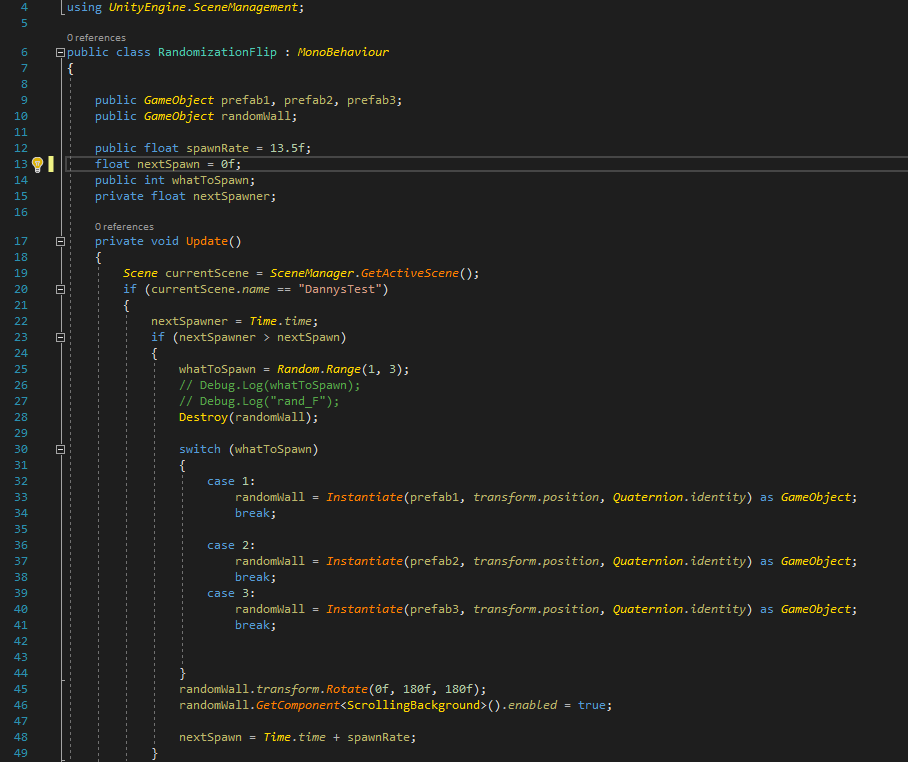Click the yellow change marker beside line 13
Image resolution: width=908 pixels, height=762 pixels.
(x=51, y=164)
